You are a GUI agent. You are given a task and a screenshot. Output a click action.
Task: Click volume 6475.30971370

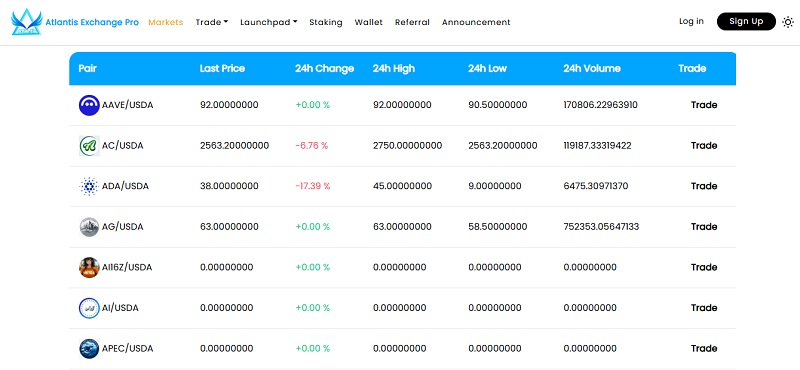tap(596, 186)
